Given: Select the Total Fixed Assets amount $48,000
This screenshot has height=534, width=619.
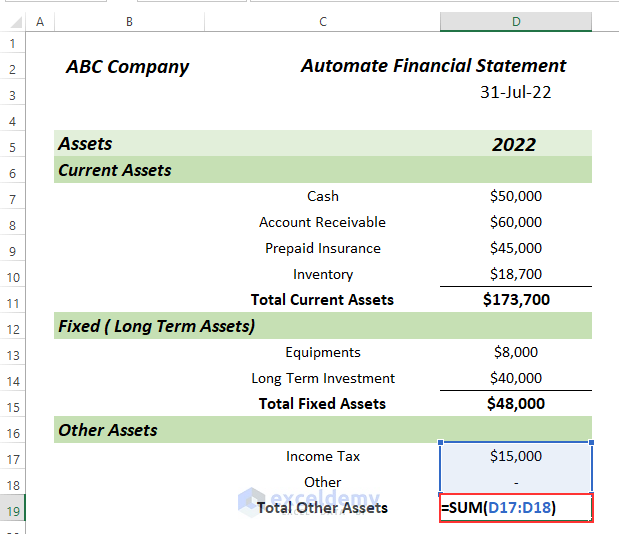Looking at the screenshot, I should 515,404.
